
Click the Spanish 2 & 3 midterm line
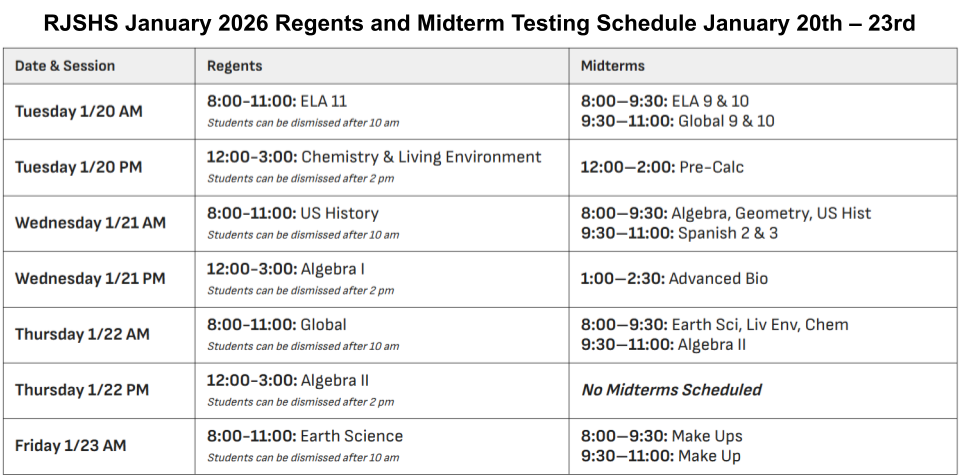coord(679,233)
